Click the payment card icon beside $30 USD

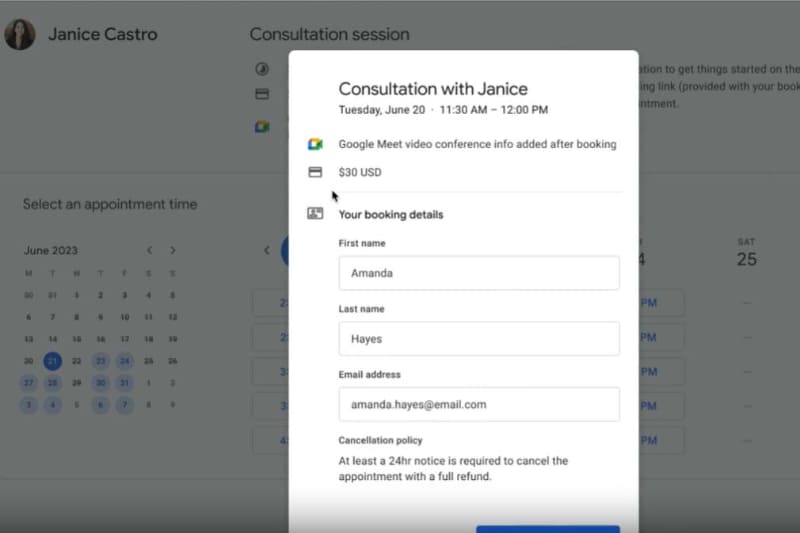315,172
